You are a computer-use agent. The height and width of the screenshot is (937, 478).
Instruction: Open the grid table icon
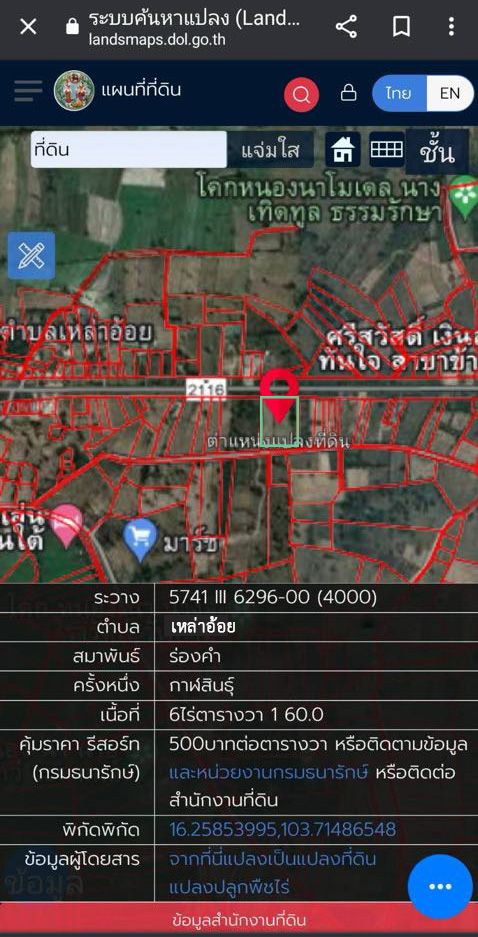click(386, 149)
